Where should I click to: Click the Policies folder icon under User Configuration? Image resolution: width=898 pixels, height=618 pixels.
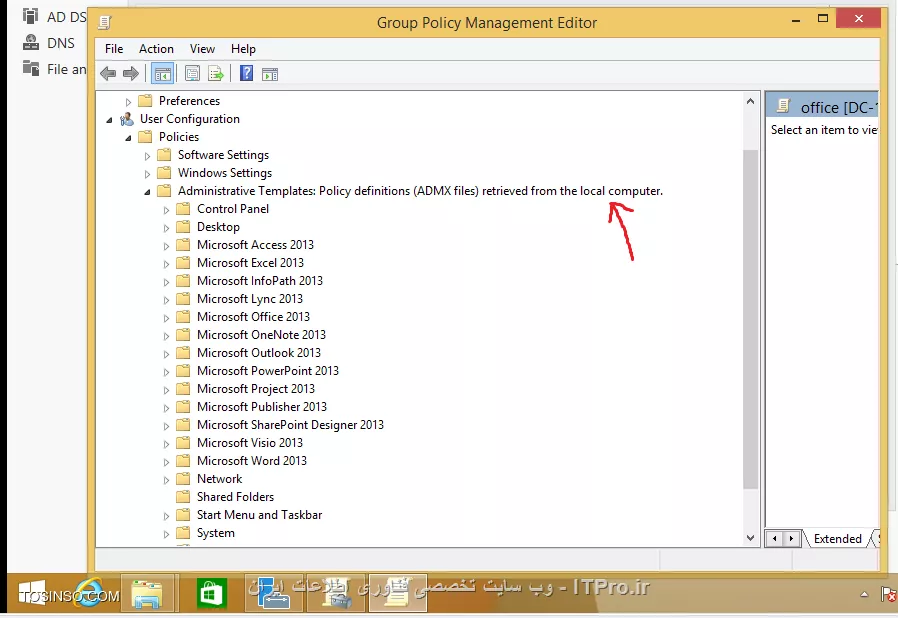[145, 137]
